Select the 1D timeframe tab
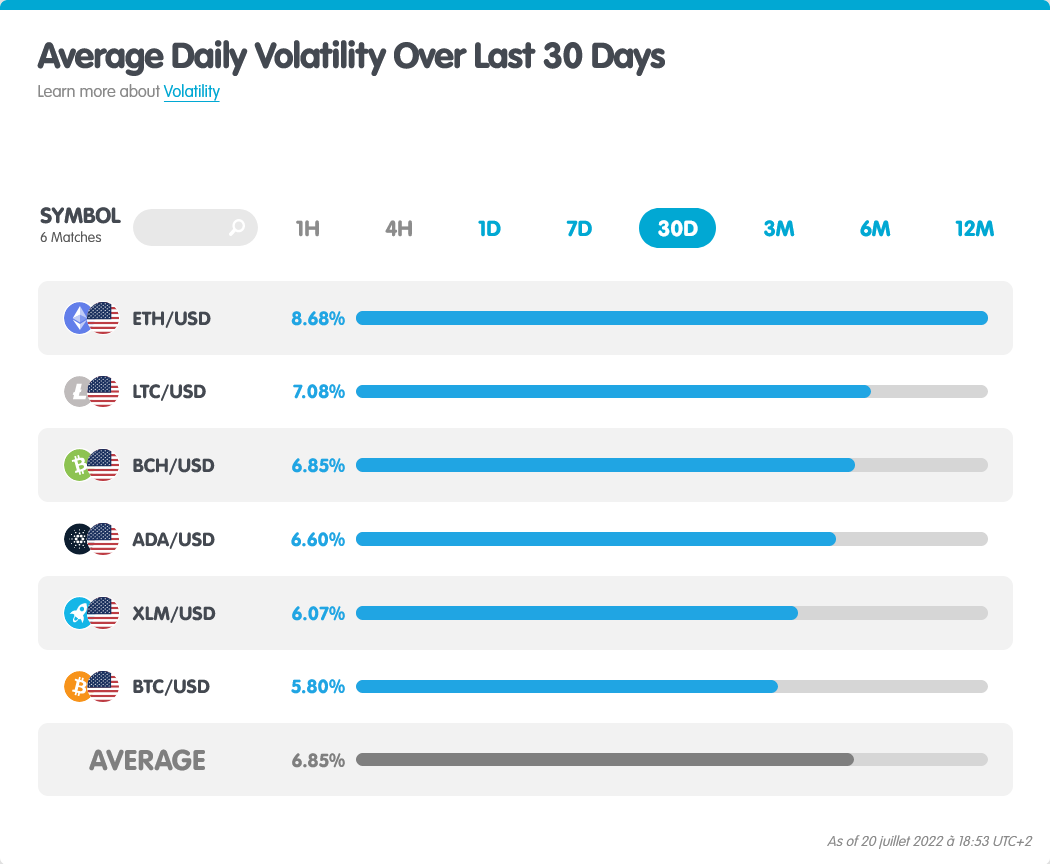The width and height of the screenshot is (1050, 864). tap(490, 229)
